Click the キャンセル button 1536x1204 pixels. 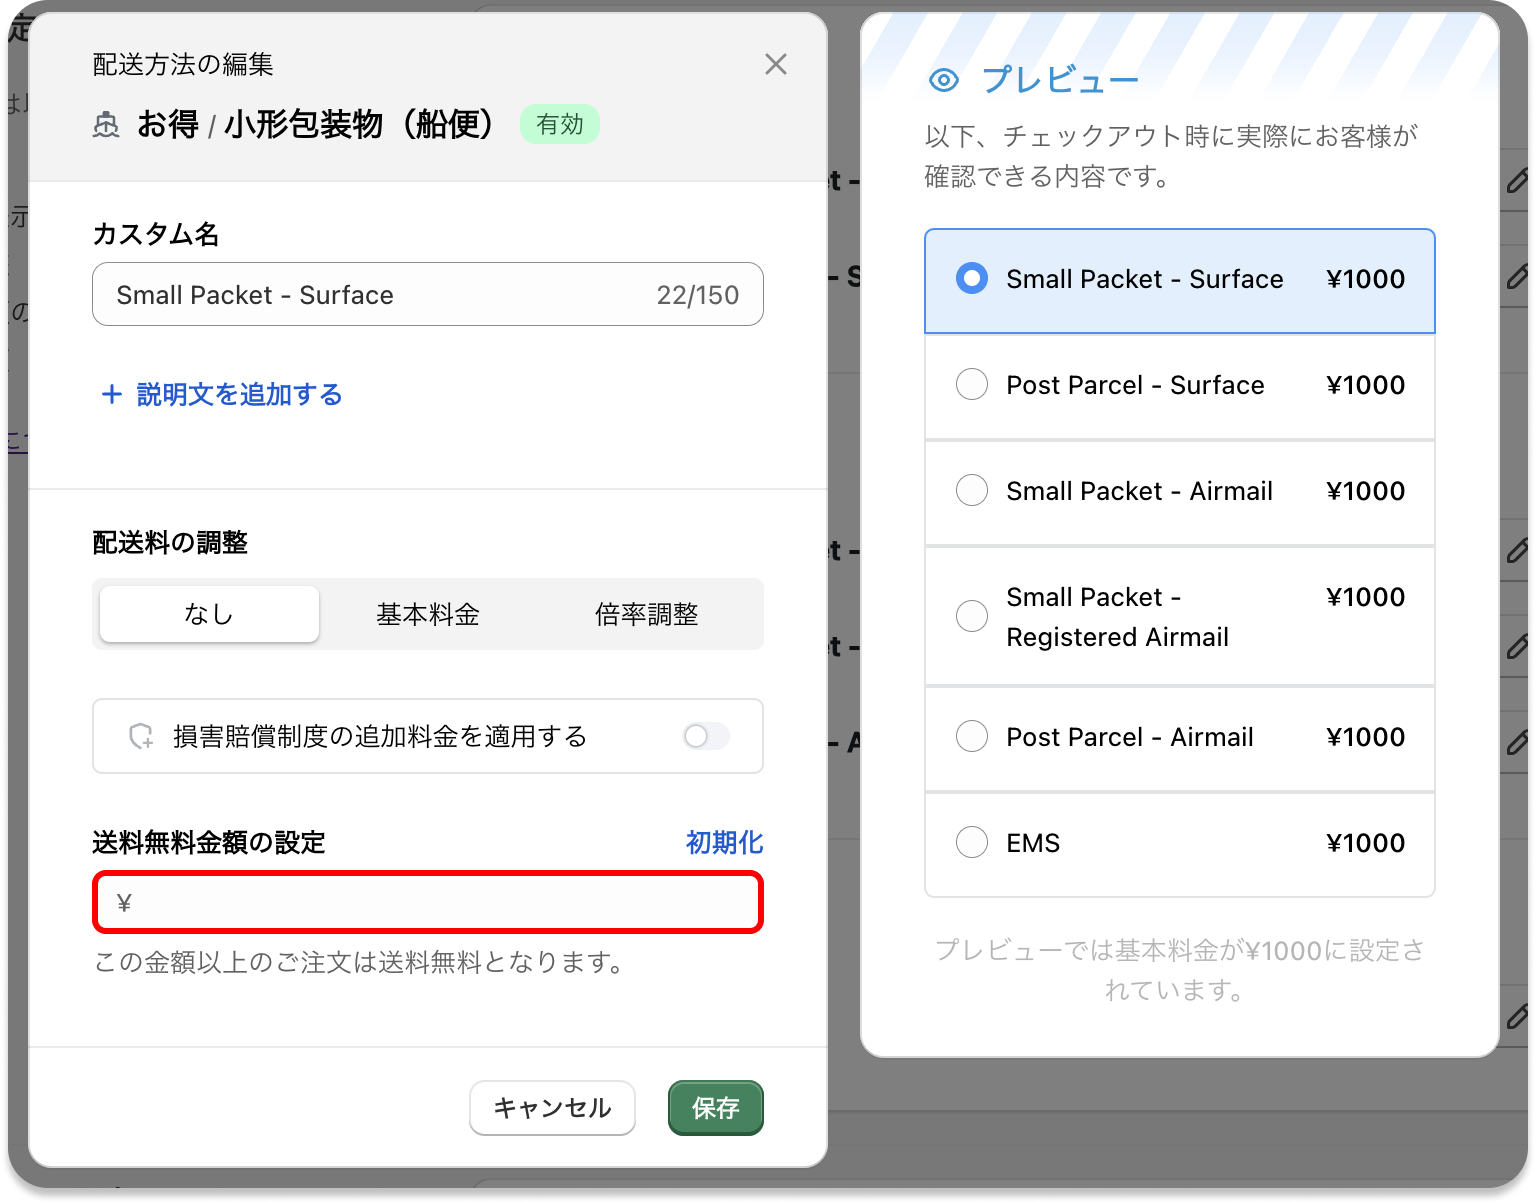(552, 1108)
